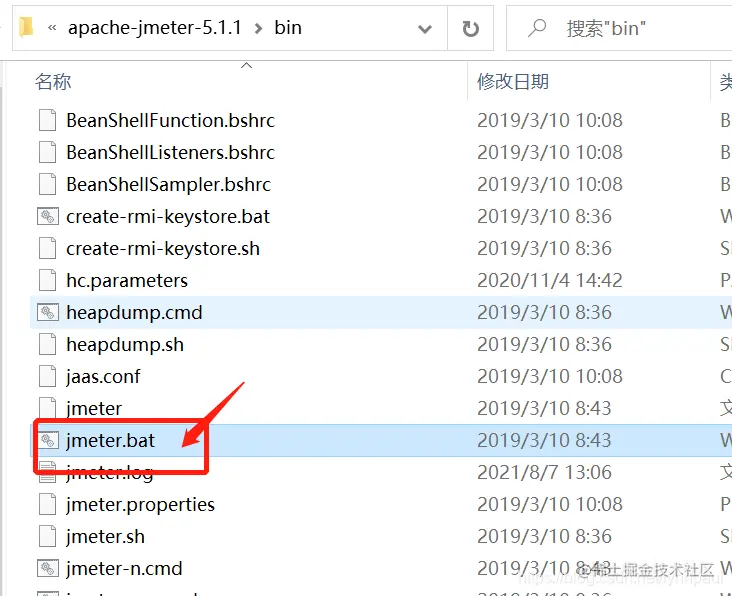732x596 pixels.
Task: Expand the apache-jmeter-5.1.1 breadcrumb chevron
Action: [x=258, y=28]
